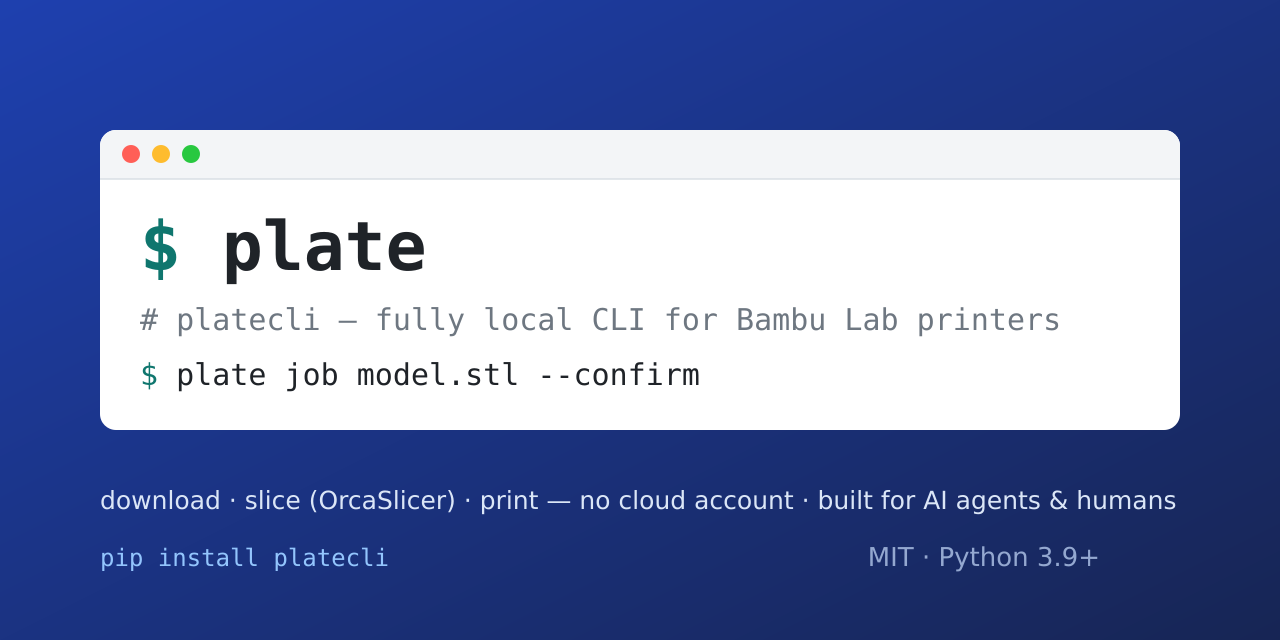Viewport: 1280px width, 640px height.
Task: Click 'slice (OrcaSlicer)' in tagline
Action: click(350, 501)
